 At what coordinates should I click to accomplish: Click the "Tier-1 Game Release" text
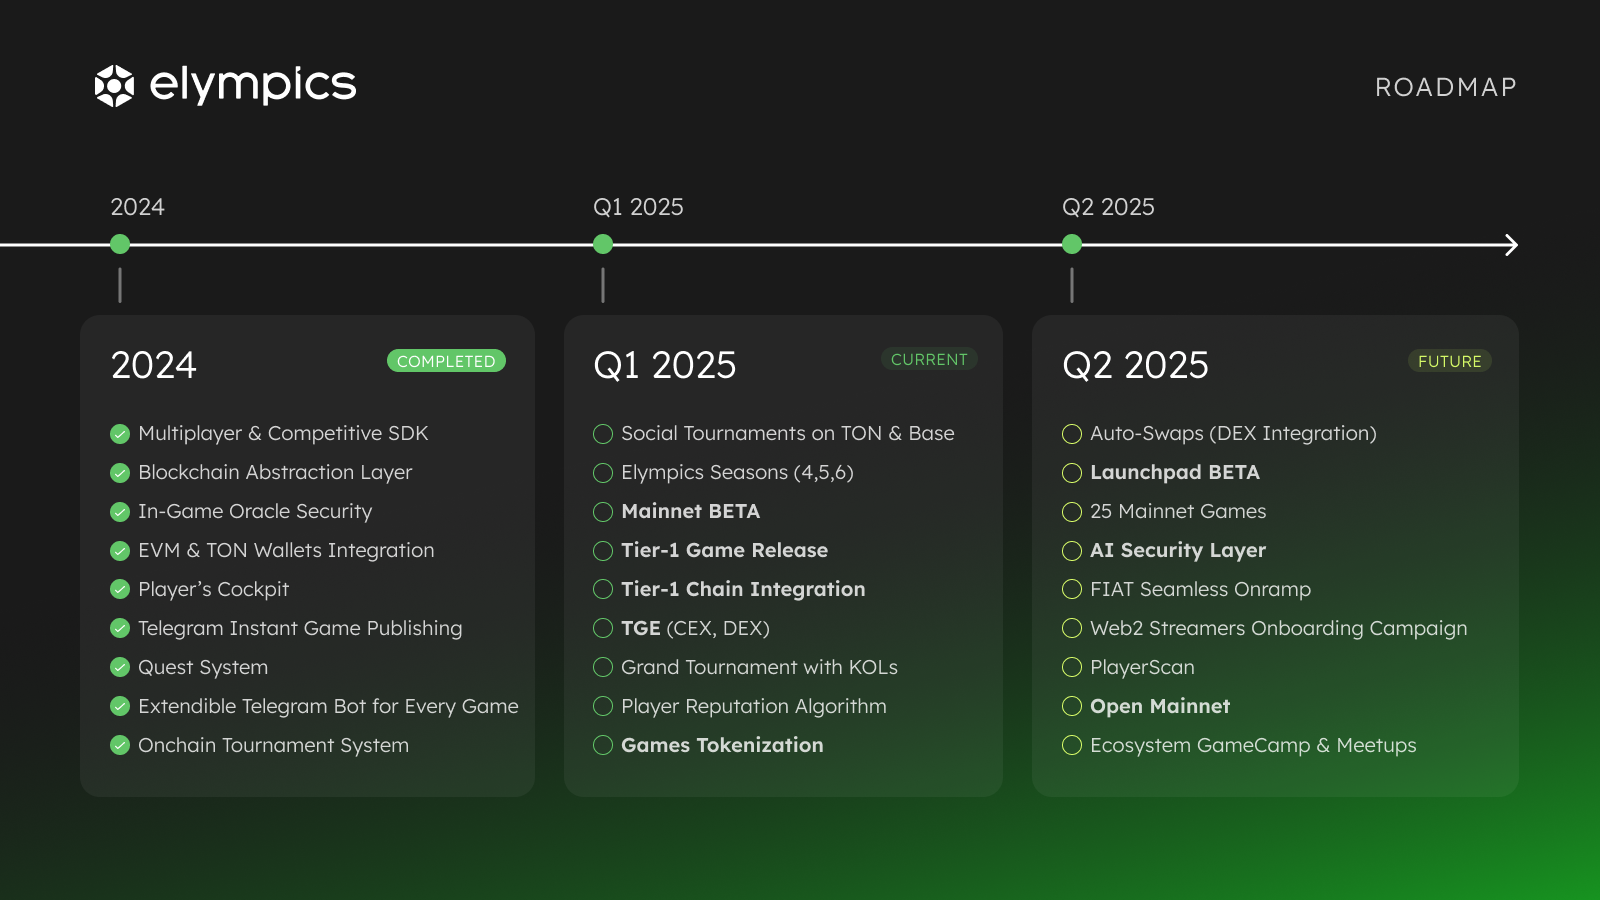tap(724, 551)
